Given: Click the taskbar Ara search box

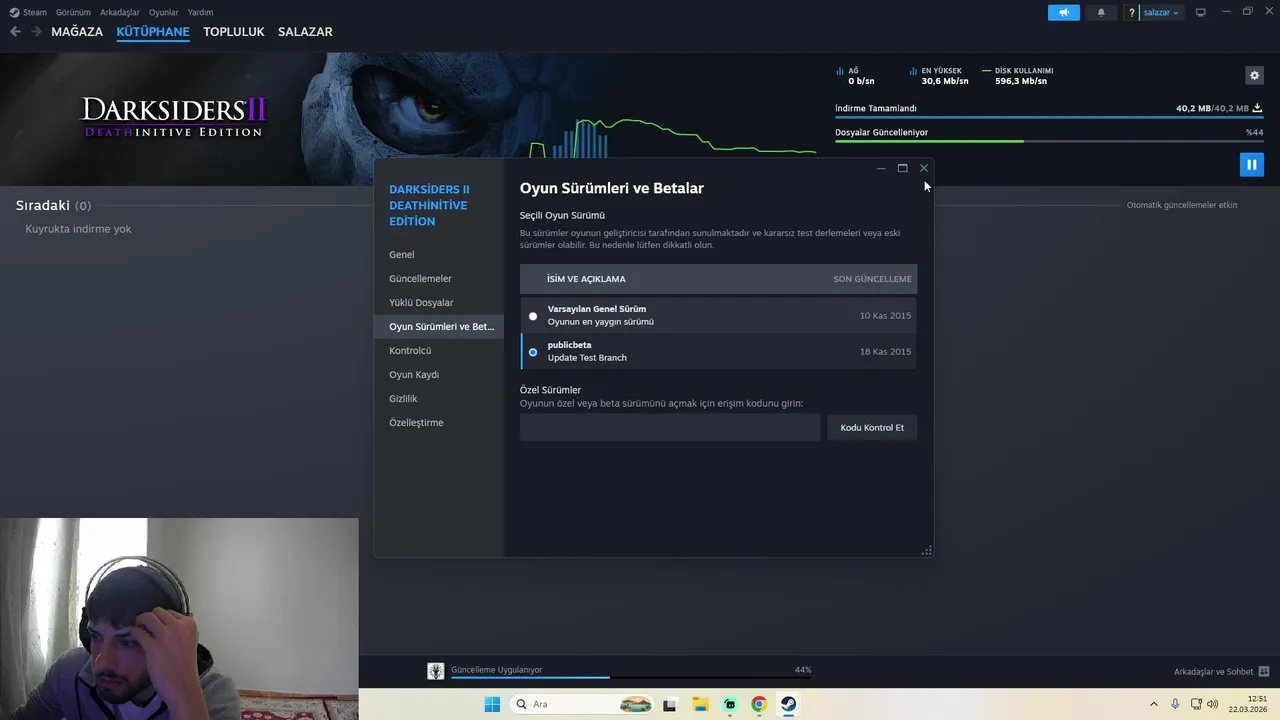Looking at the screenshot, I should [x=583, y=704].
